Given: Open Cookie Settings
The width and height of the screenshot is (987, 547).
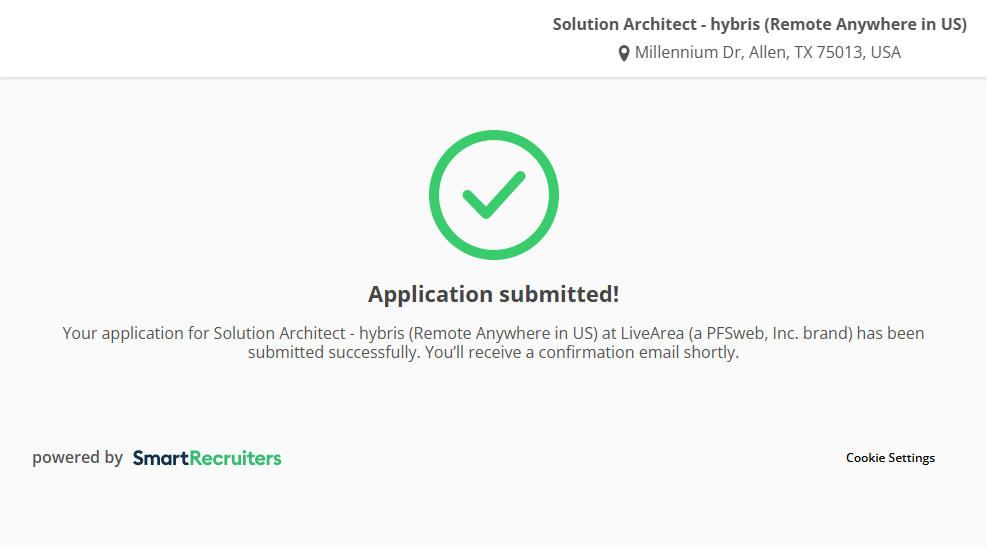Looking at the screenshot, I should (890, 458).
